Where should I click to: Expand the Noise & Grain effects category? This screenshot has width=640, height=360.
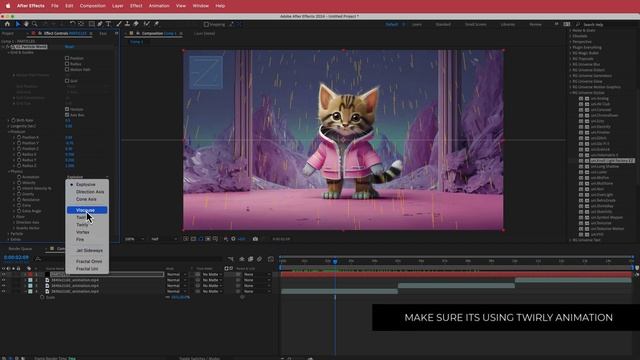571,30
